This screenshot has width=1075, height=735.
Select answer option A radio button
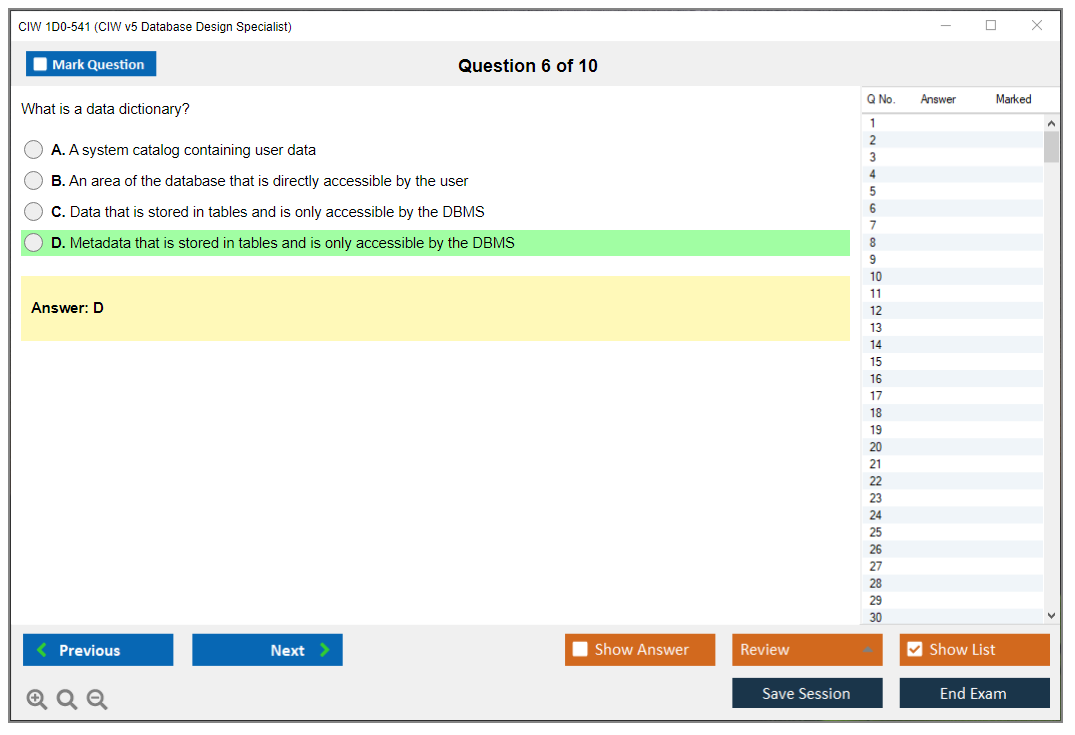click(x=34, y=150)
